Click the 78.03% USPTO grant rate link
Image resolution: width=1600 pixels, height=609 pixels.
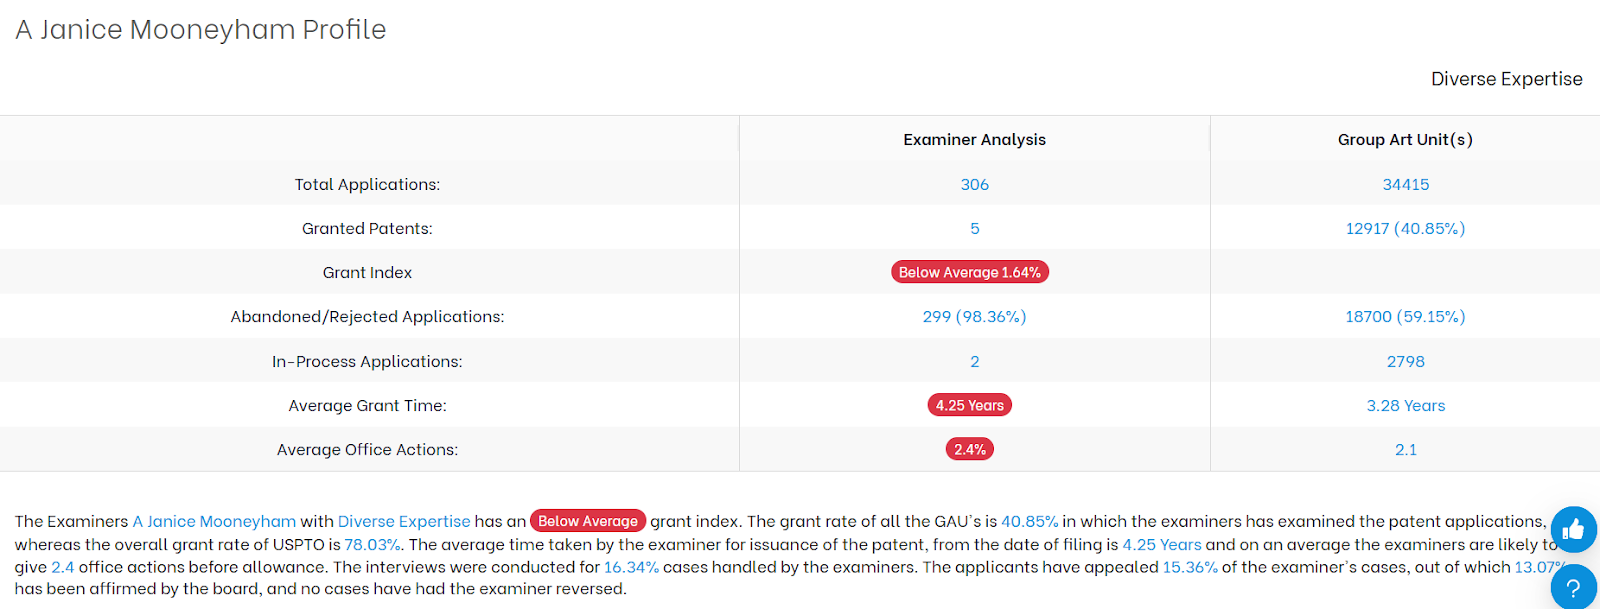click(x=372, y=544)
